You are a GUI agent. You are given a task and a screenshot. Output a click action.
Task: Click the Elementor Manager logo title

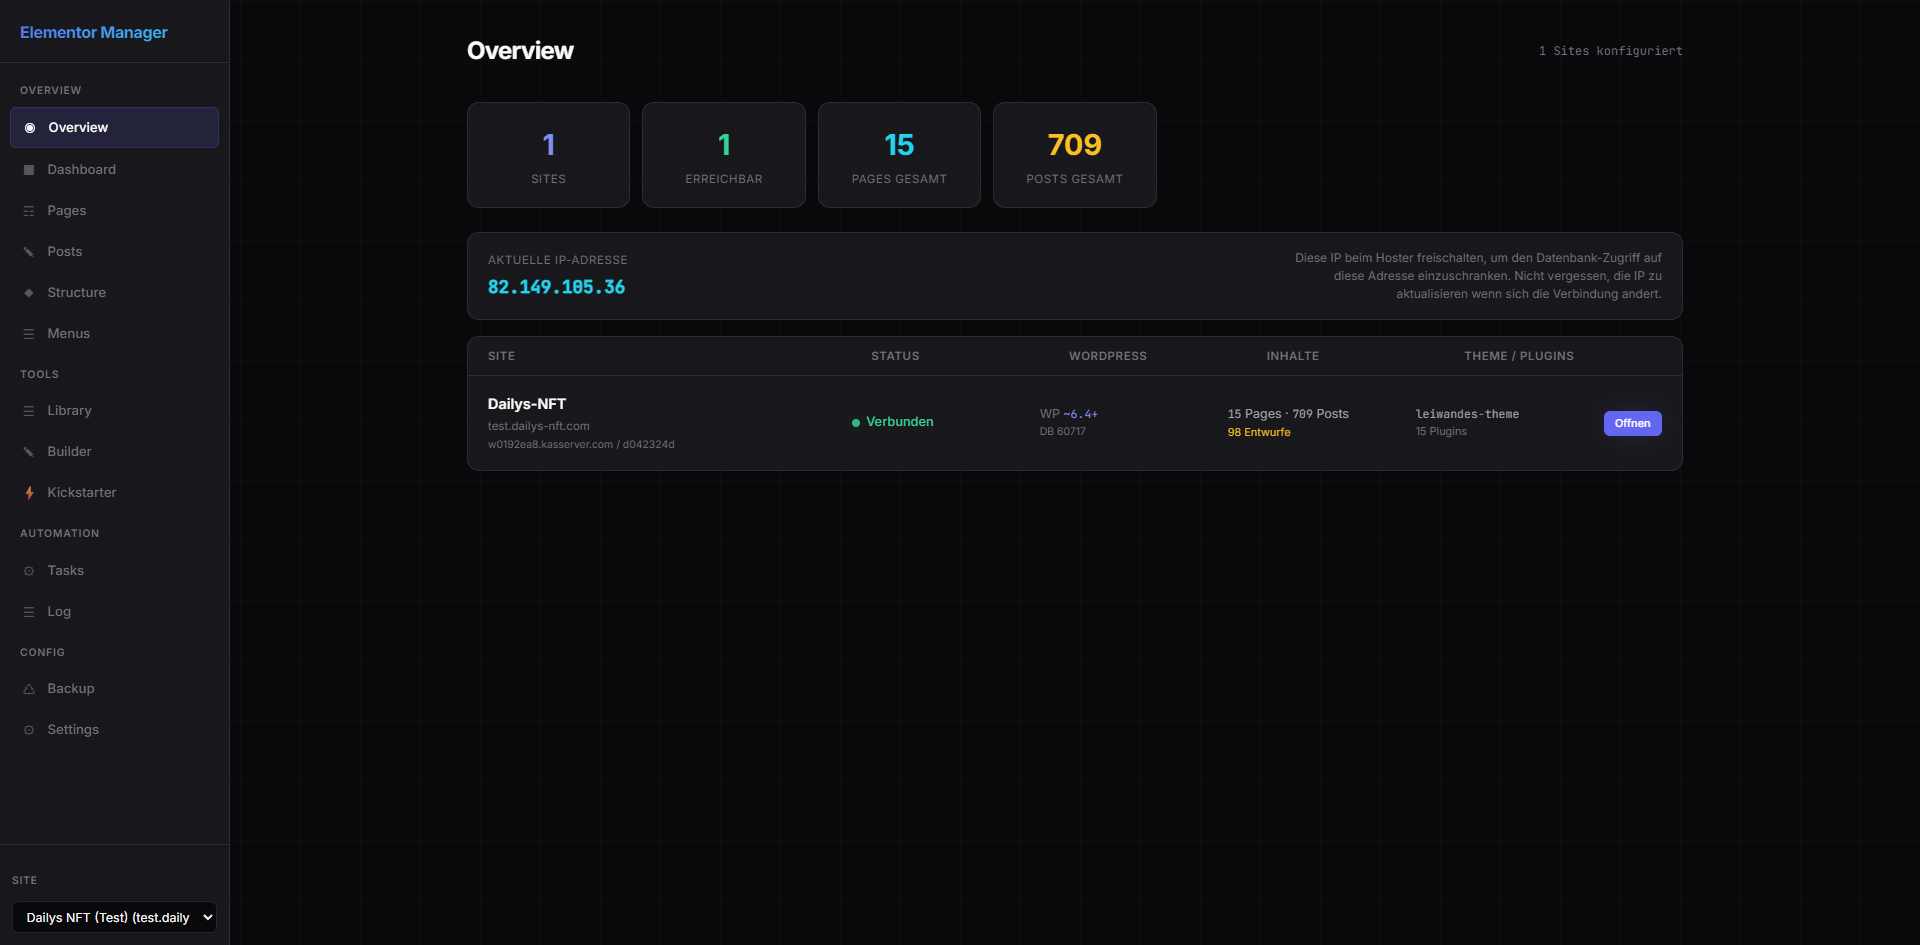94,32
